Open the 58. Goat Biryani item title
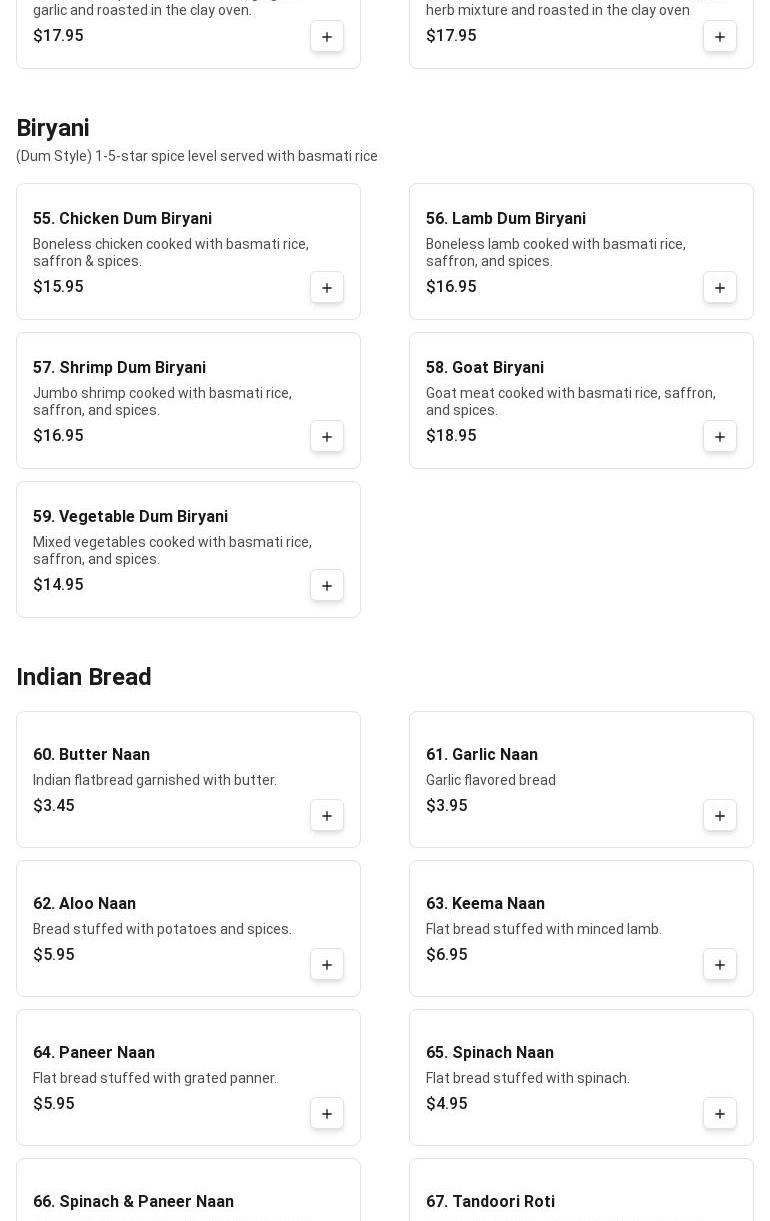Screen dimensions: 770x1221 pos(485,368)
